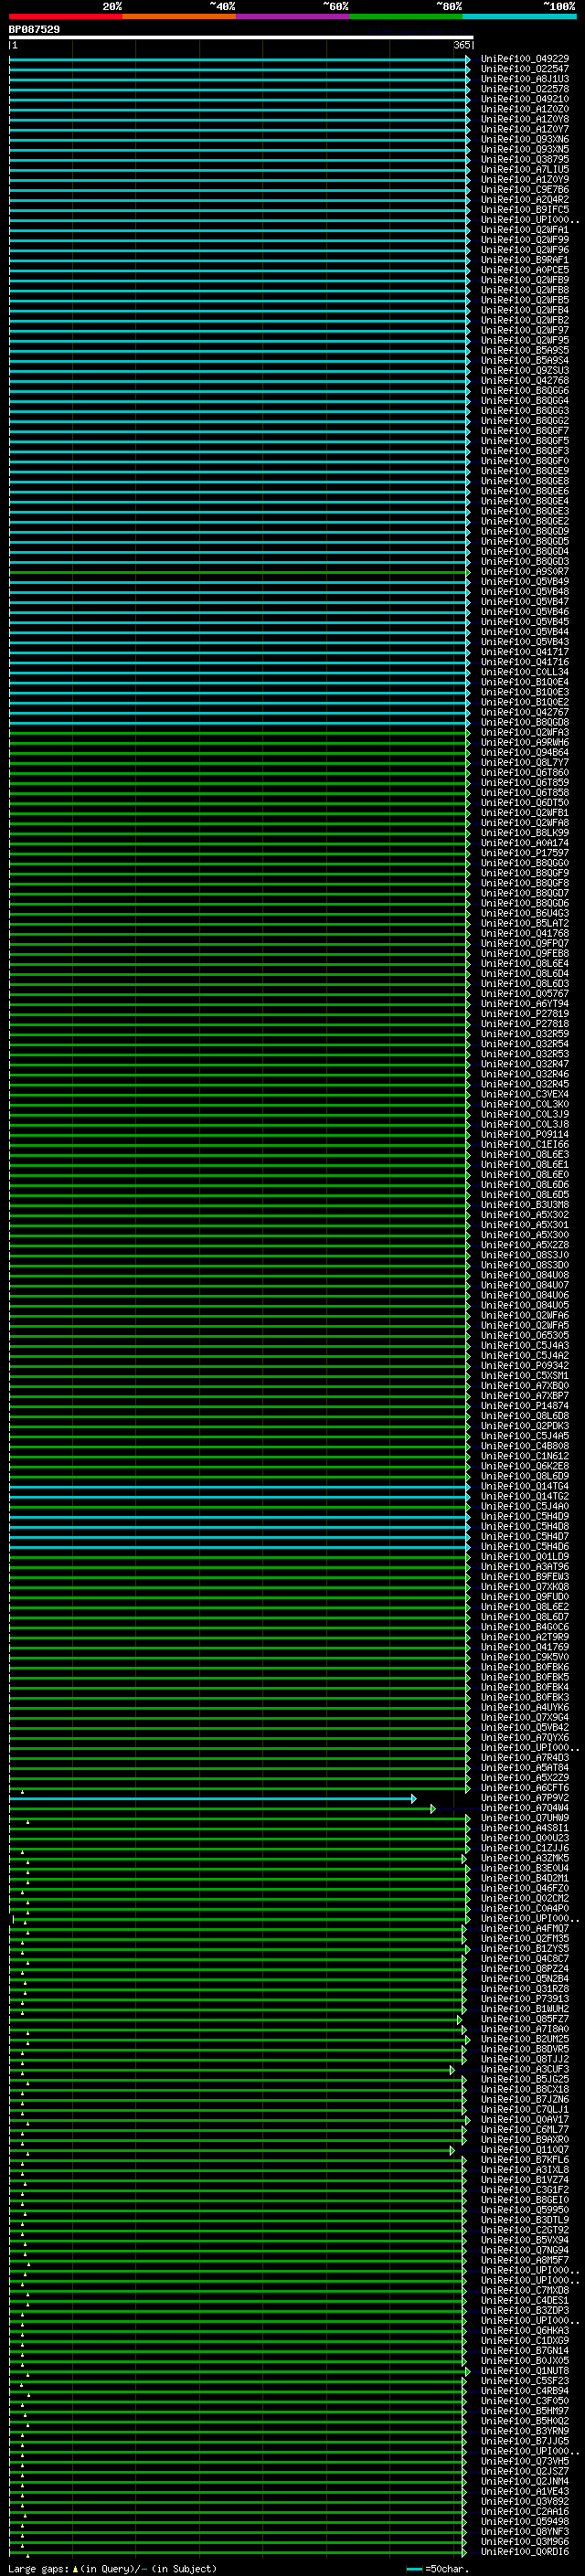The width and height of the screenshot is (585, 2576).
Task: Open hit UniRef100_O49210
Action: tap(525, 99)
